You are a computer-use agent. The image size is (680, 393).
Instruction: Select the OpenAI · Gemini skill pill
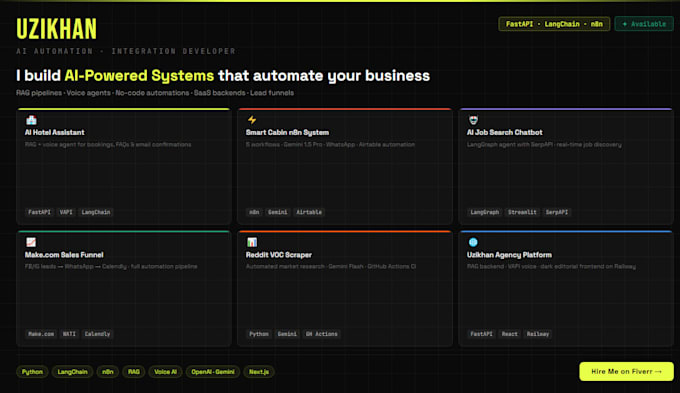212,372
